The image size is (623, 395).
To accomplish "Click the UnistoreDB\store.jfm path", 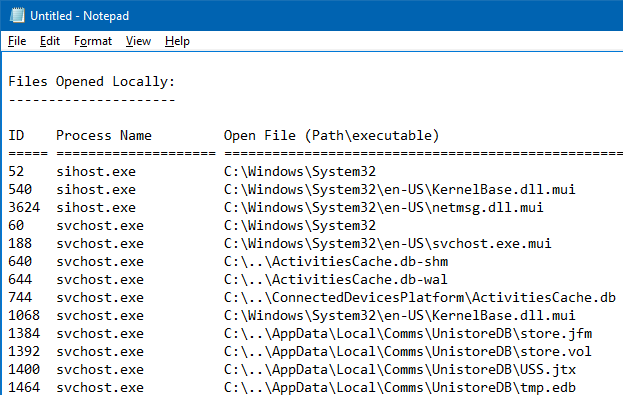I will pyautogui.click(x=408, y=333).
